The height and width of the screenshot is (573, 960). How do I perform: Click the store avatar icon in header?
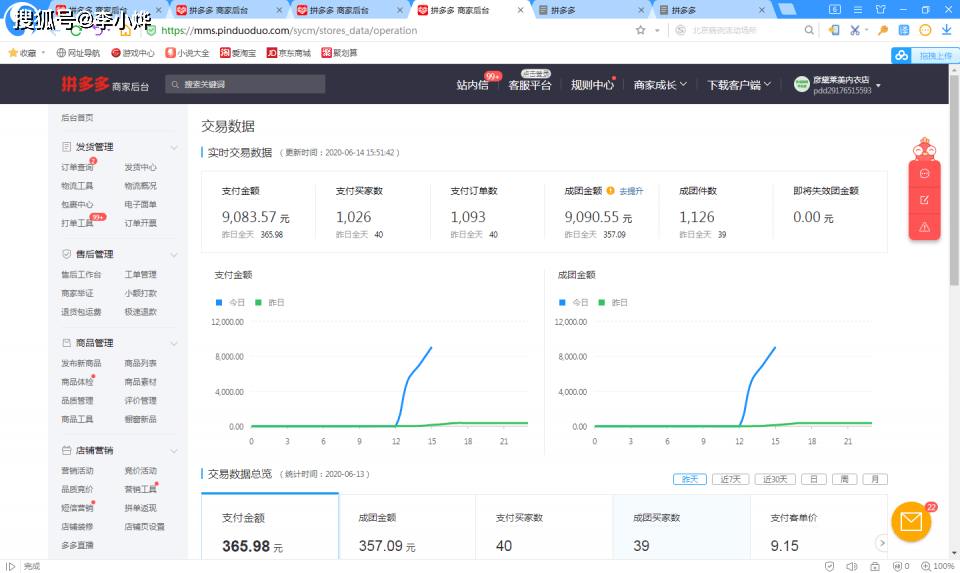coord(801,84)
